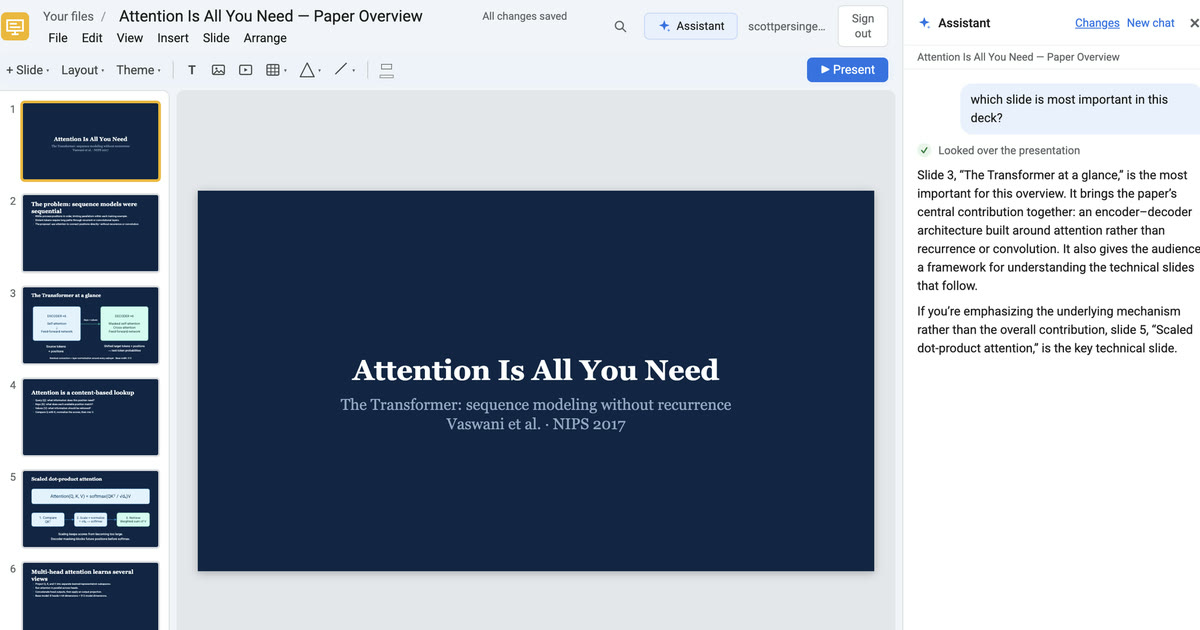Insert a table using the grid icon
The width and height of the screenshot is (1200, 630).
[x=272, y=70]
